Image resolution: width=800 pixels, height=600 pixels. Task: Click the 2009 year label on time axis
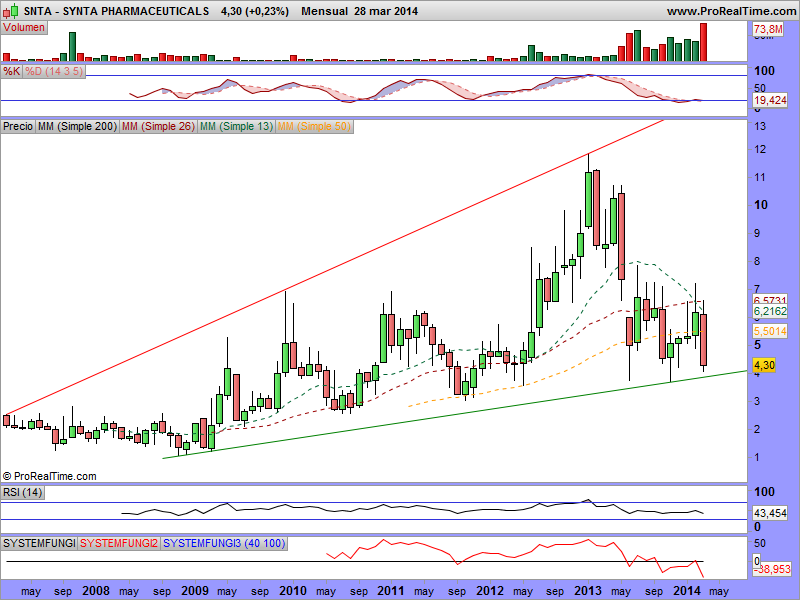click(195, 591)
